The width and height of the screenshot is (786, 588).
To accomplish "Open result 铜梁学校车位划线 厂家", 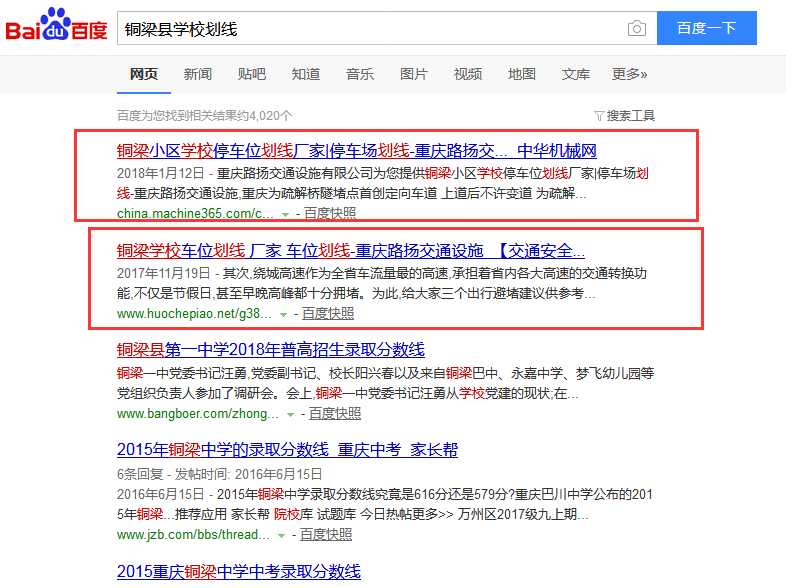I will click(x=350, y=250).
